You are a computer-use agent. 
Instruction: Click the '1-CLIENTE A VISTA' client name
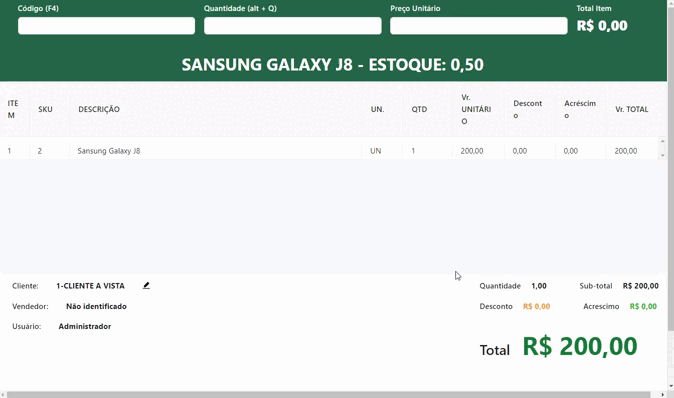click(90, 286)
